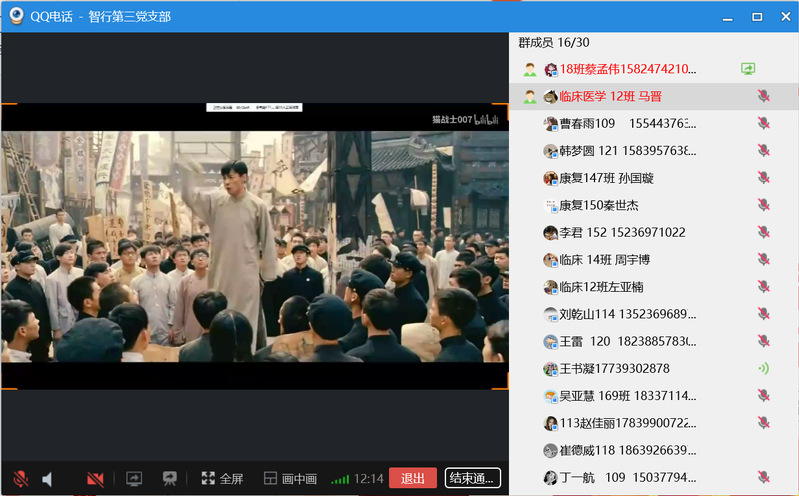Image resolution: width=799 pixels, height=496 pixels.
Task: Select member 韩梦圆 121
Action: coord(654,150)
